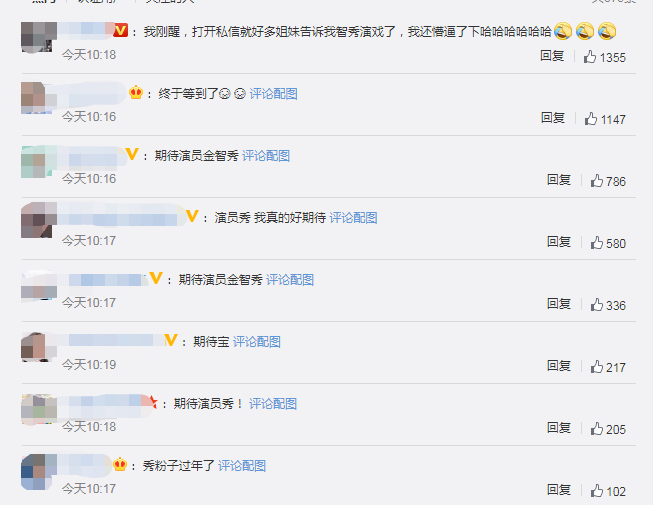Click 回复 on the 期待演员秀！ comment

click(x=559, y=428)
